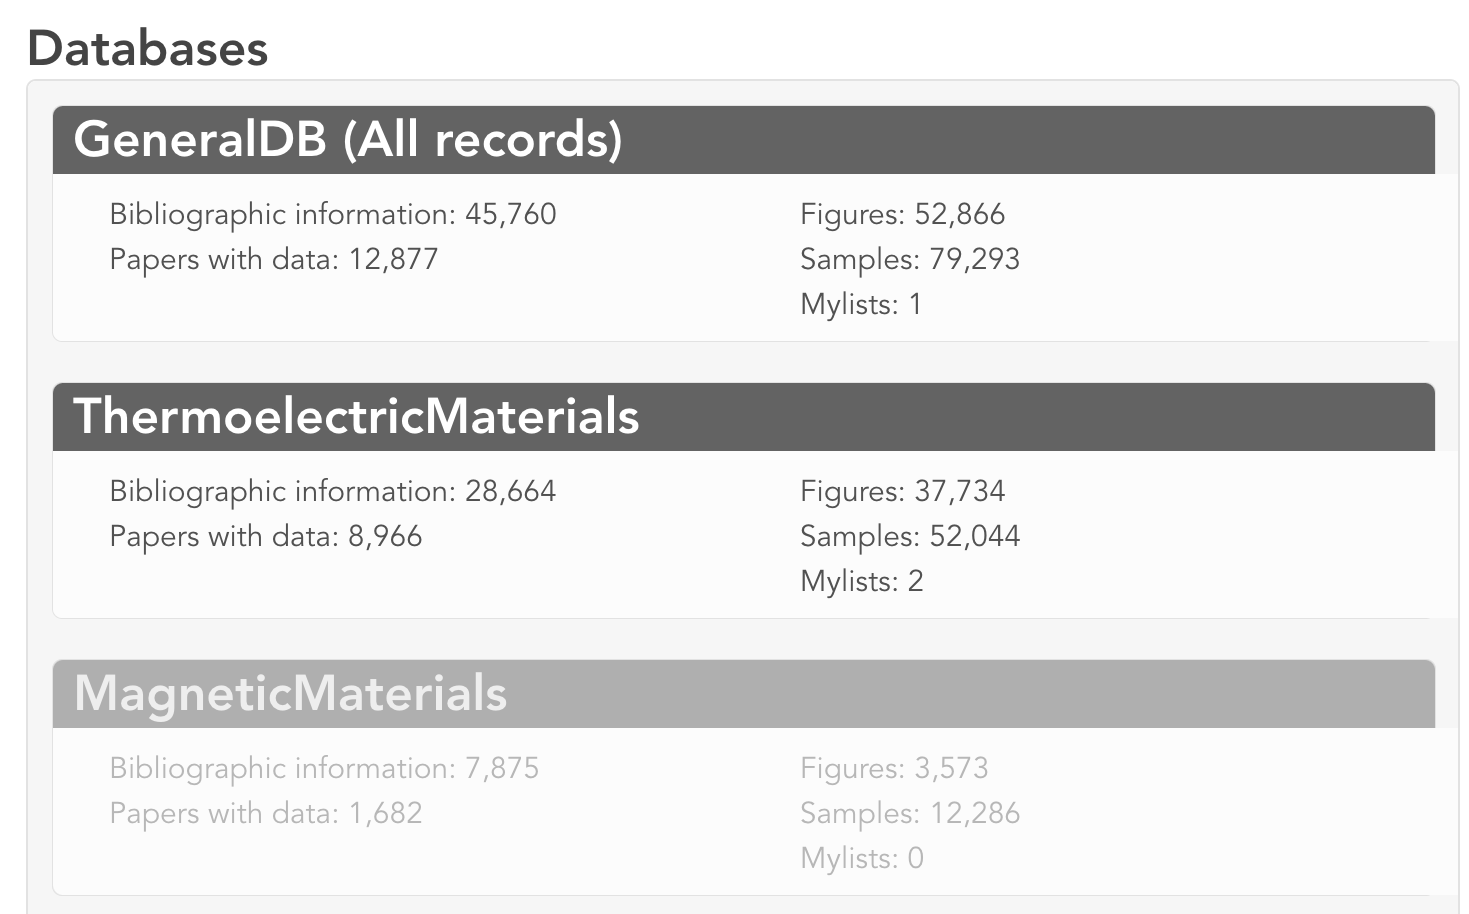Open the MagneticMaterials database header
1469x914 pixels.
pos(744,694)
